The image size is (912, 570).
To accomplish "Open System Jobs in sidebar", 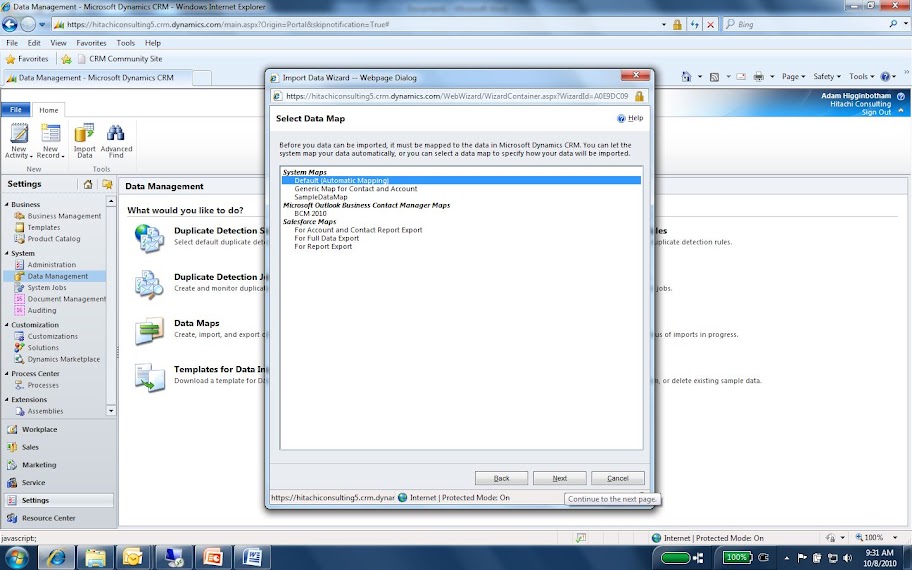I will click(47, 288).
